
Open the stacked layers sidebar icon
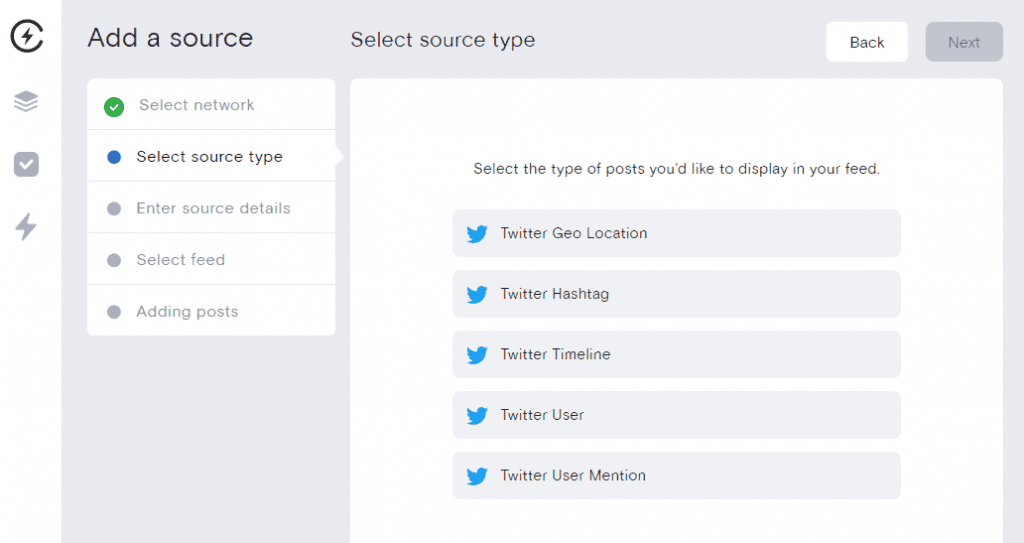pyautogui.click(x=26, y=101)
